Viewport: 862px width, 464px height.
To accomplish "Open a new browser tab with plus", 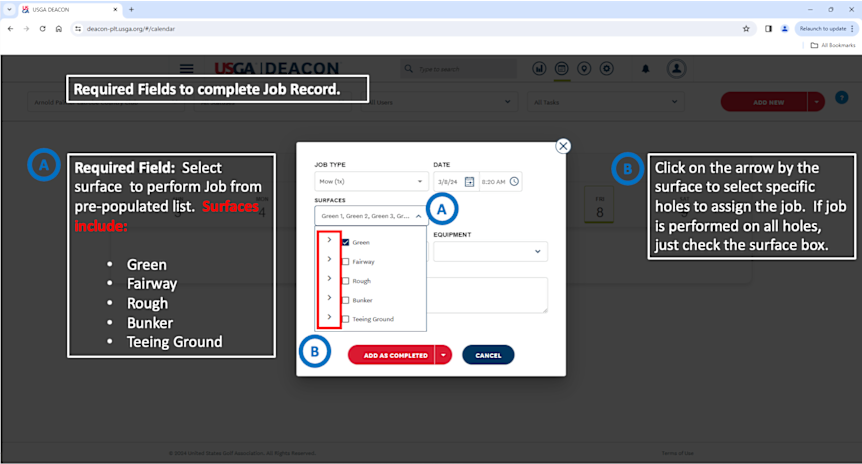I will (x=131, y=9).
